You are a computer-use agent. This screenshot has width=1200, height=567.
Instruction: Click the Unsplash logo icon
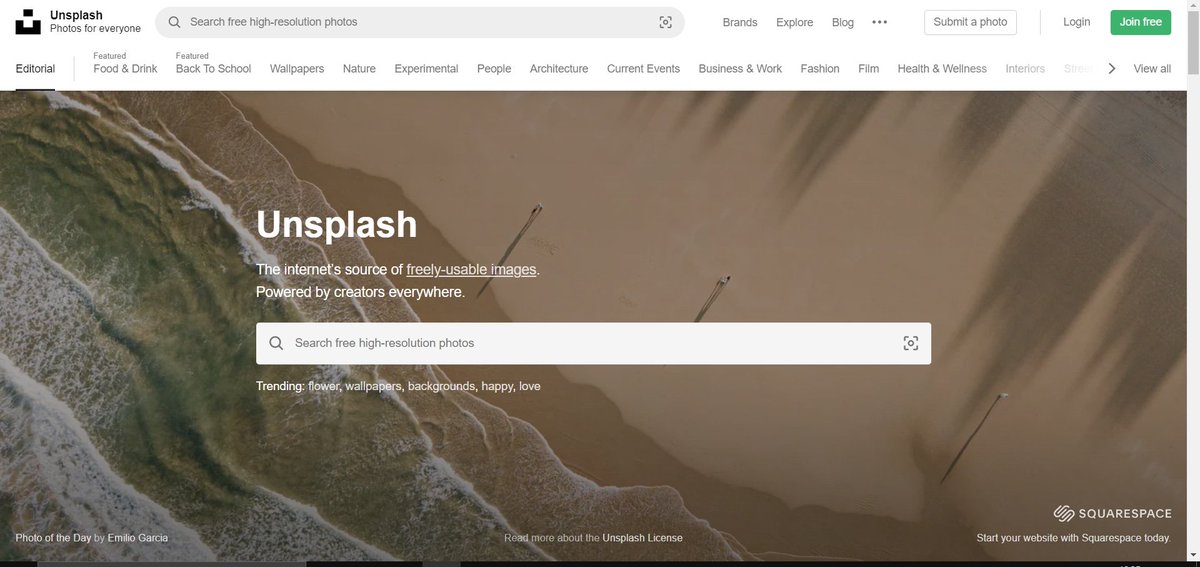click(28, 22)
